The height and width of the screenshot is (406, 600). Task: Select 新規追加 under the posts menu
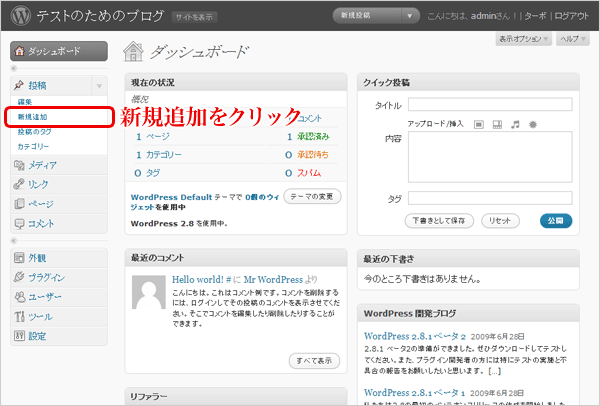(x=33, y=117)
